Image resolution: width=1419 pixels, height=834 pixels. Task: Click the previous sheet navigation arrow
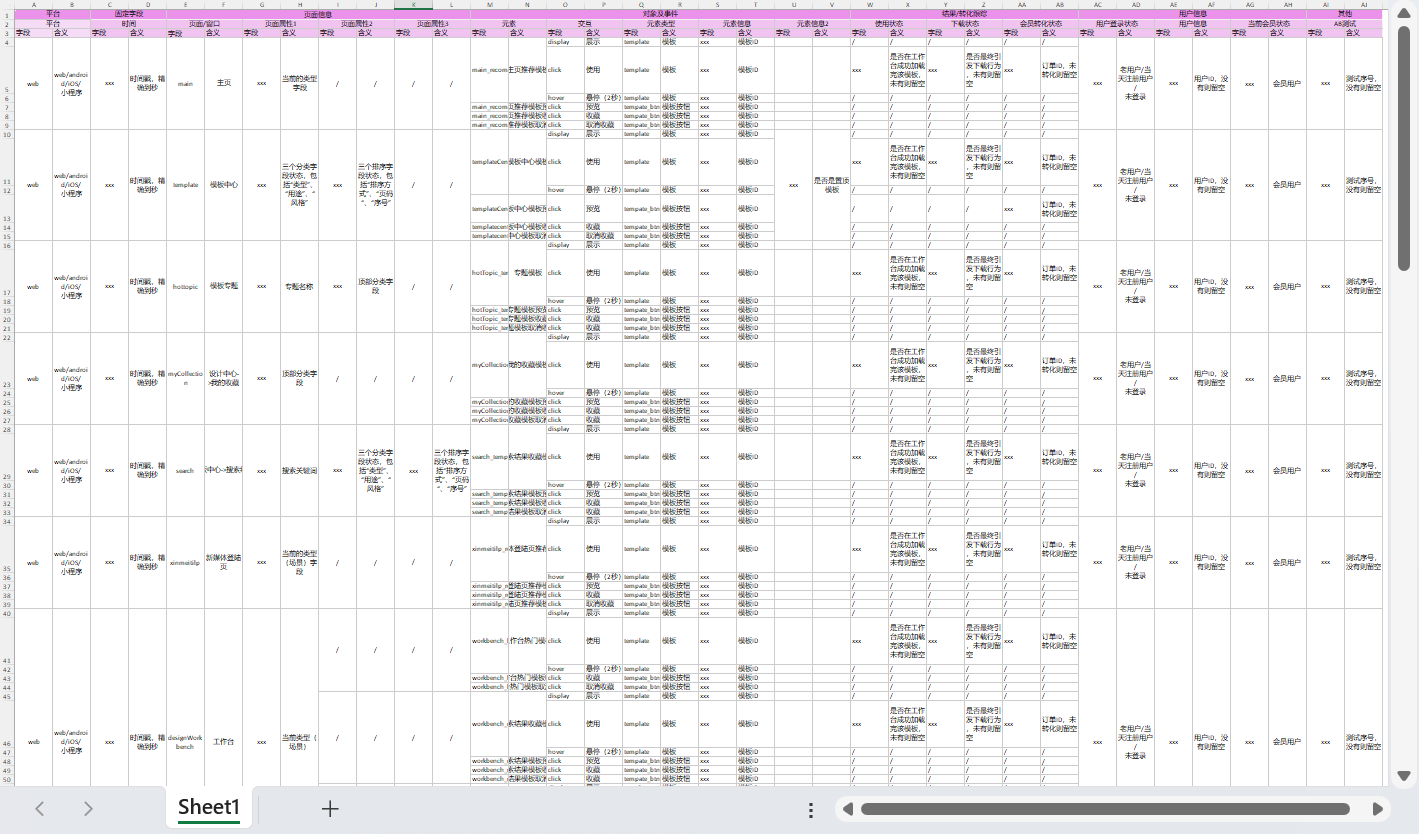pos(40,809)
